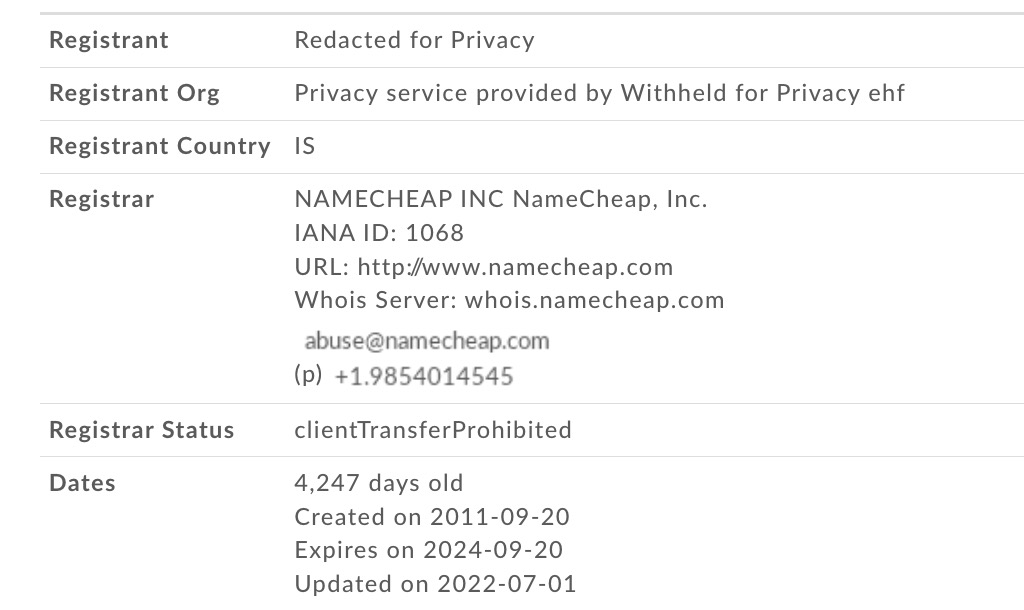The image size is (1024, 610).
Task: Click the Registrant Org label
Action: click(135, 93)
